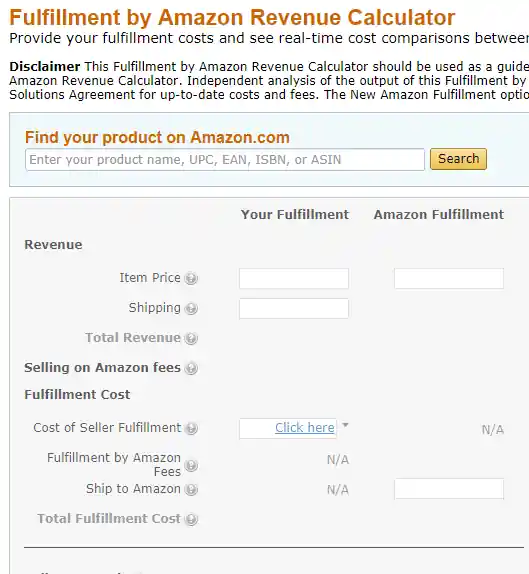
Task: Click the Cost of Seller Fulfillment field
Action: pos(288,429)
